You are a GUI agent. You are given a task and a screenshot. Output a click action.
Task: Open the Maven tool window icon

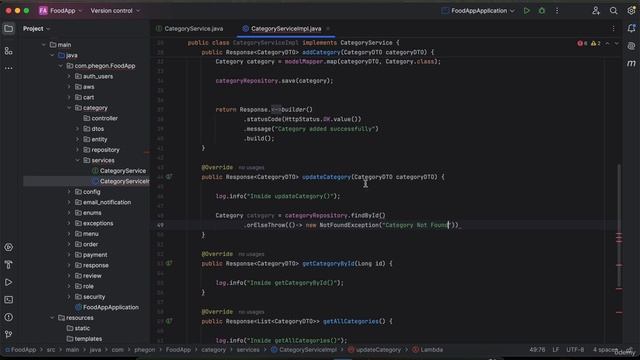(x=631, y=64)
